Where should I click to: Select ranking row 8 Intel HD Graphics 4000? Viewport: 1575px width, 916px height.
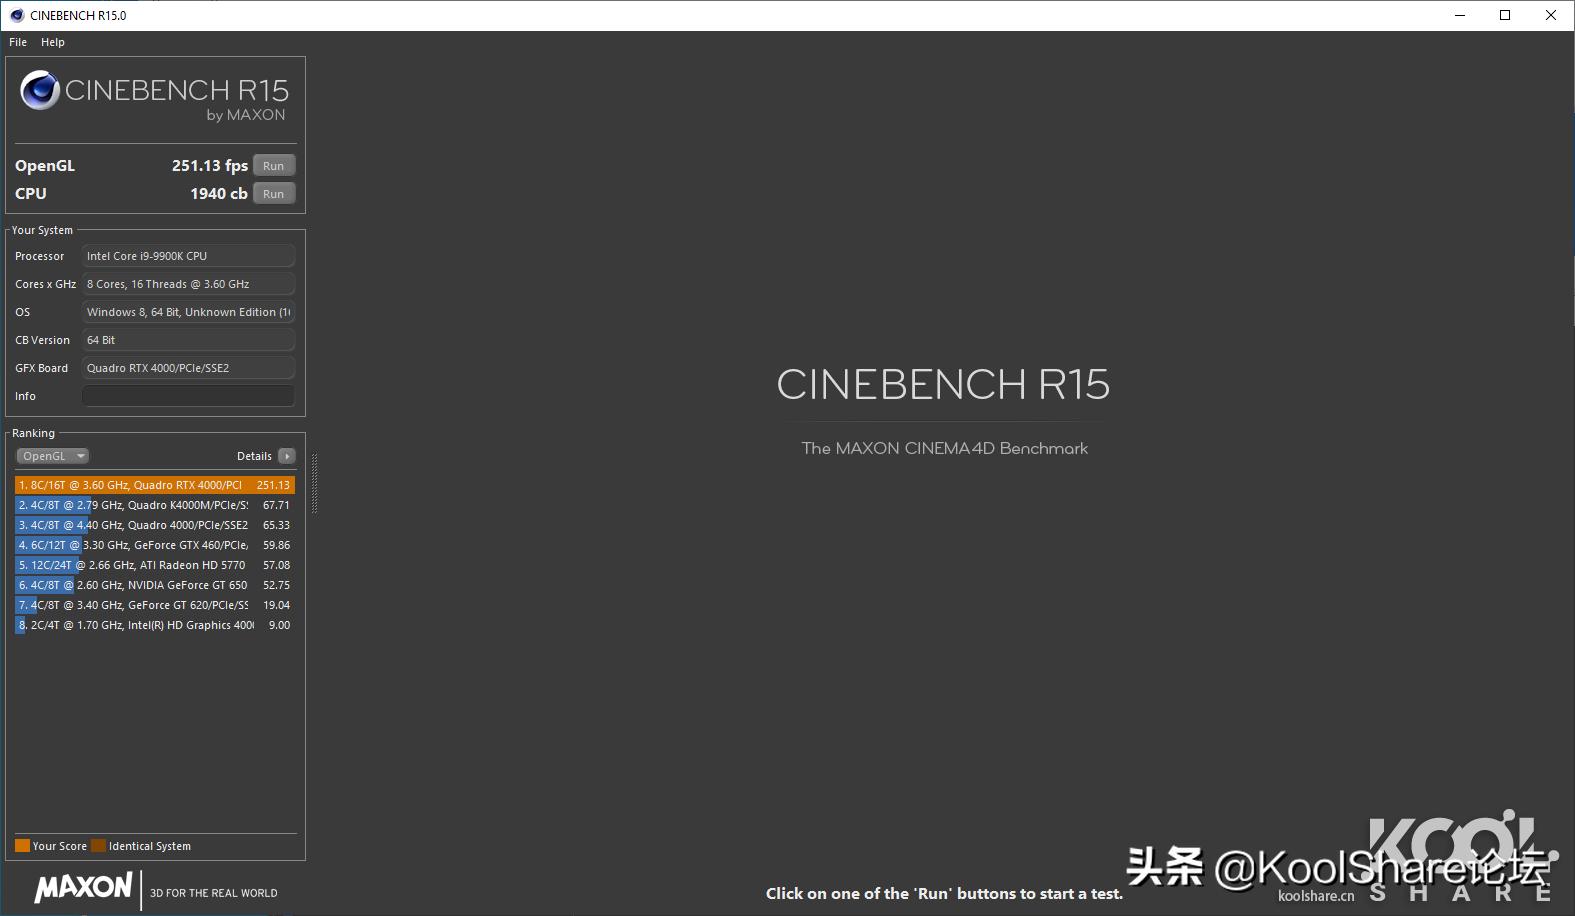coord(155,625)
